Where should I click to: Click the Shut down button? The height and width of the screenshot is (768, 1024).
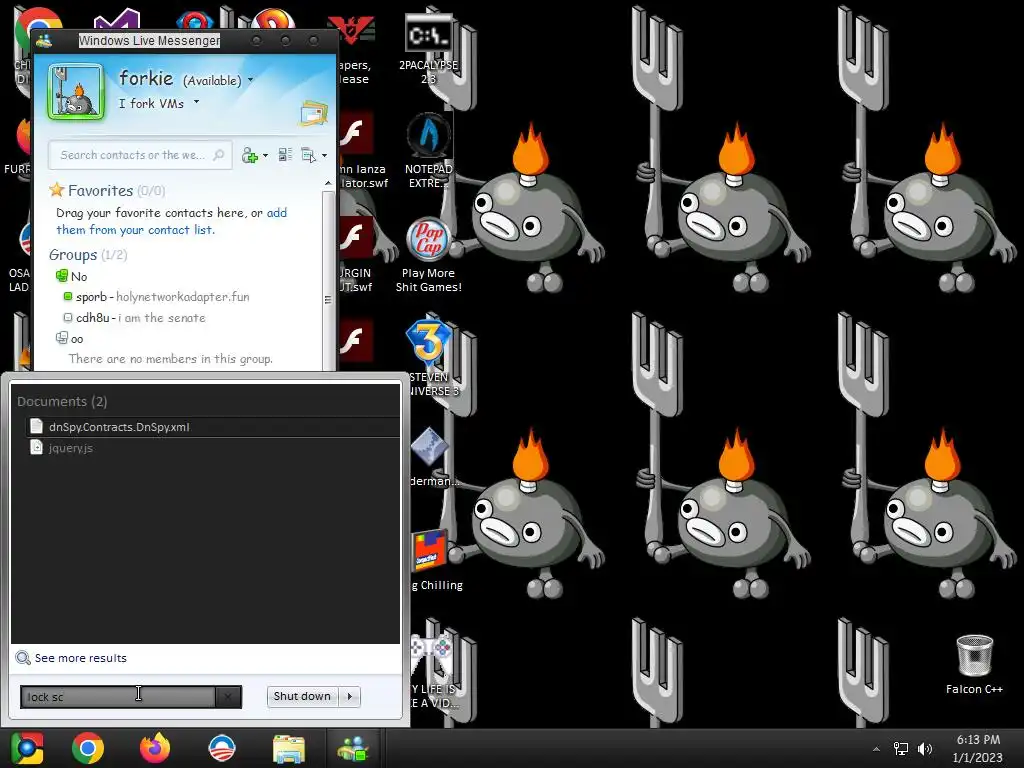pos(302,696)
